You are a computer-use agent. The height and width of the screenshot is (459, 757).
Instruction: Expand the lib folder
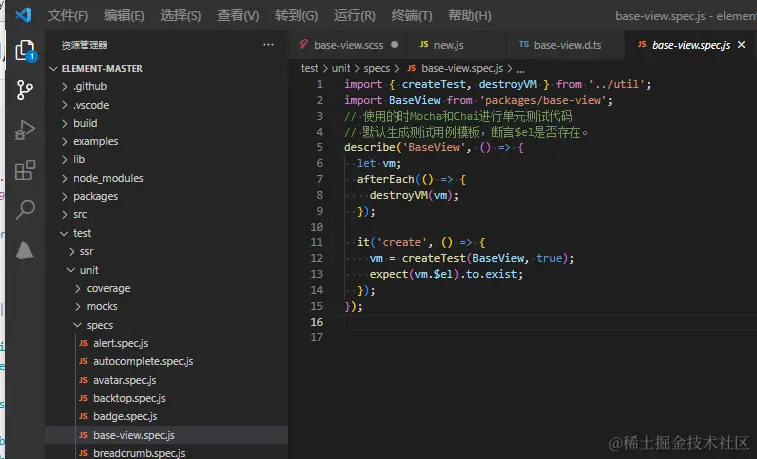[x=79, y=159]
